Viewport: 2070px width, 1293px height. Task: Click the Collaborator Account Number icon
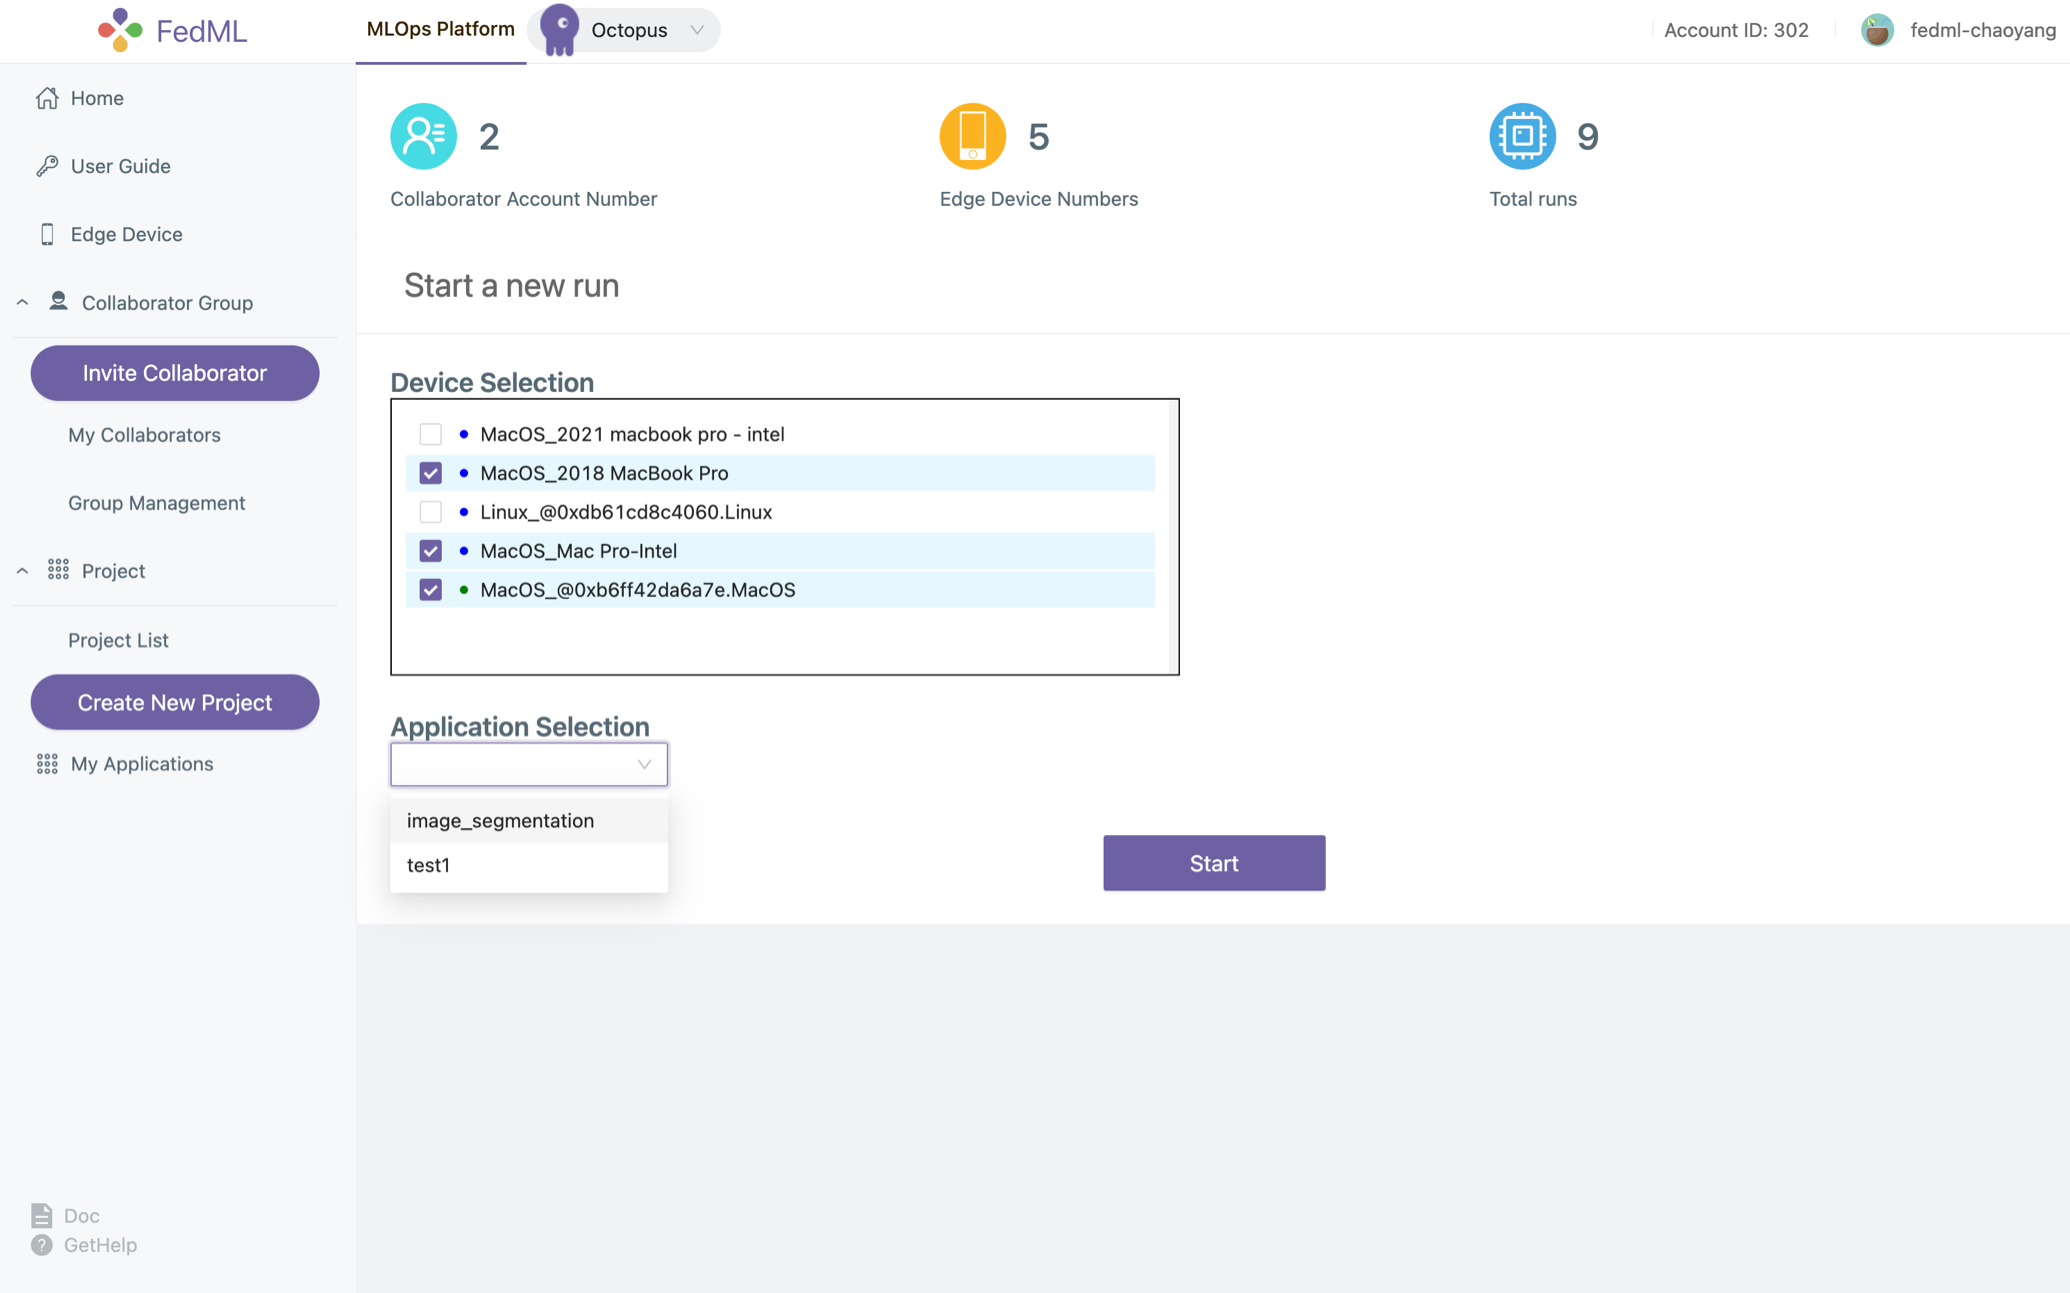[423, 136]
